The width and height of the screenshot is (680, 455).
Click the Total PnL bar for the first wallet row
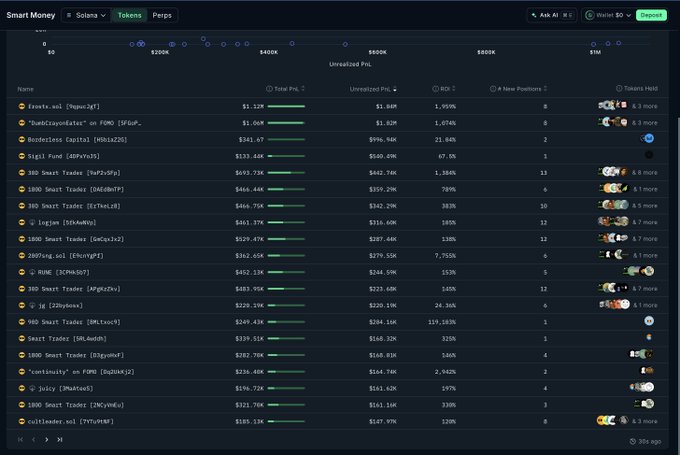[x=286, y=106]
